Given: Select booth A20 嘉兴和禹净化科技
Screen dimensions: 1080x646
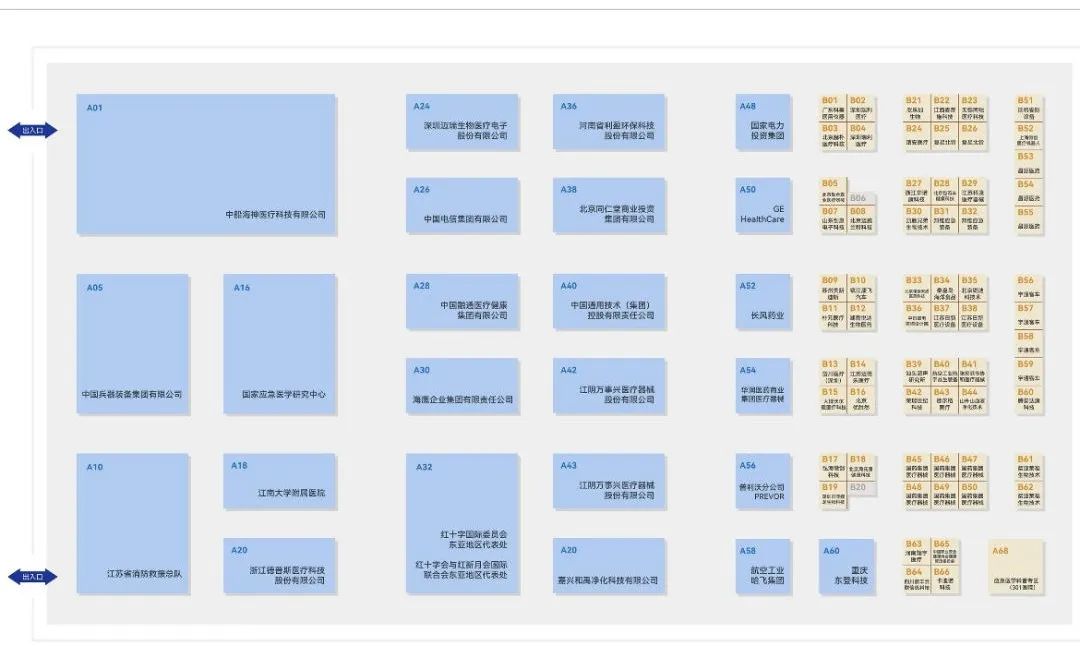Looking at the screenshot, I should click(609, 566).
